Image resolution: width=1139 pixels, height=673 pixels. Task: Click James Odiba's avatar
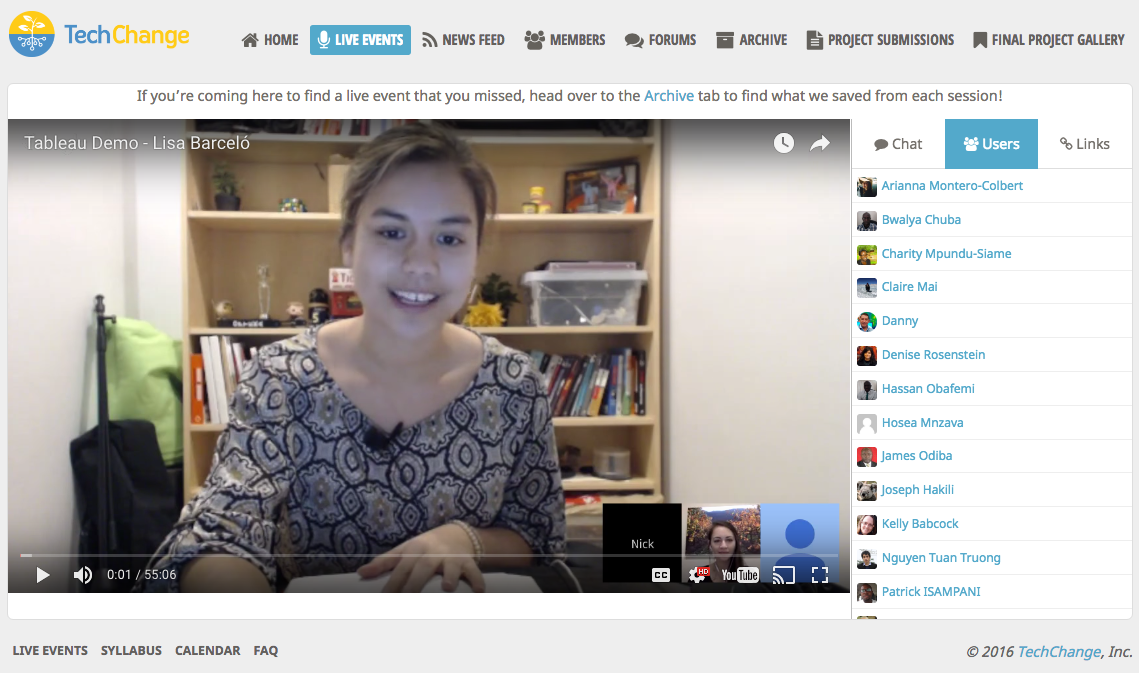[x=867, y=456]
